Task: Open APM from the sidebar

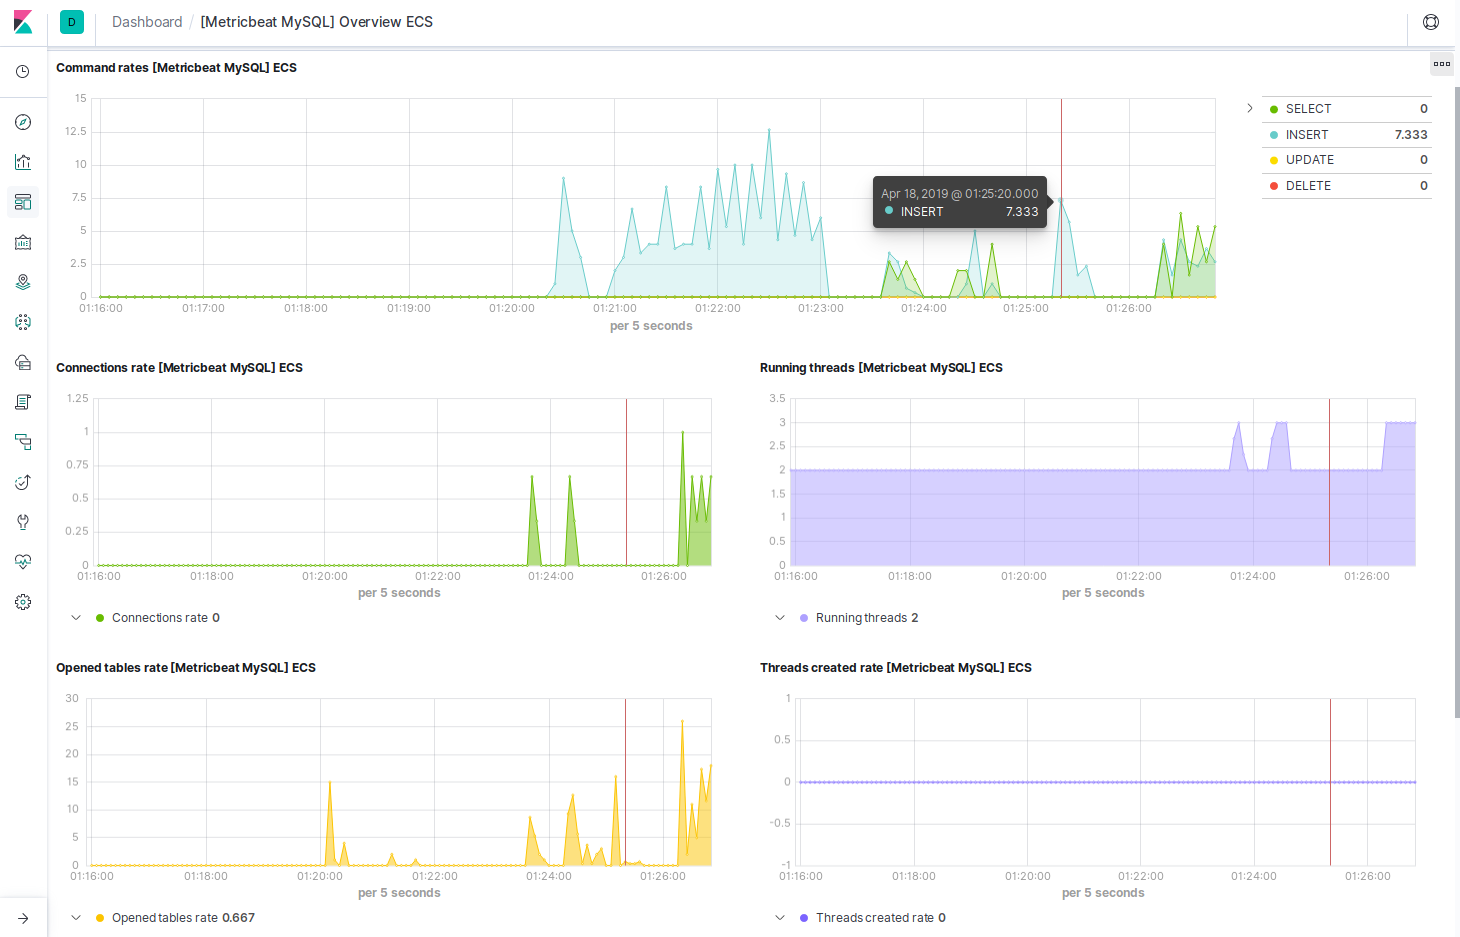Action: point(23,442)
